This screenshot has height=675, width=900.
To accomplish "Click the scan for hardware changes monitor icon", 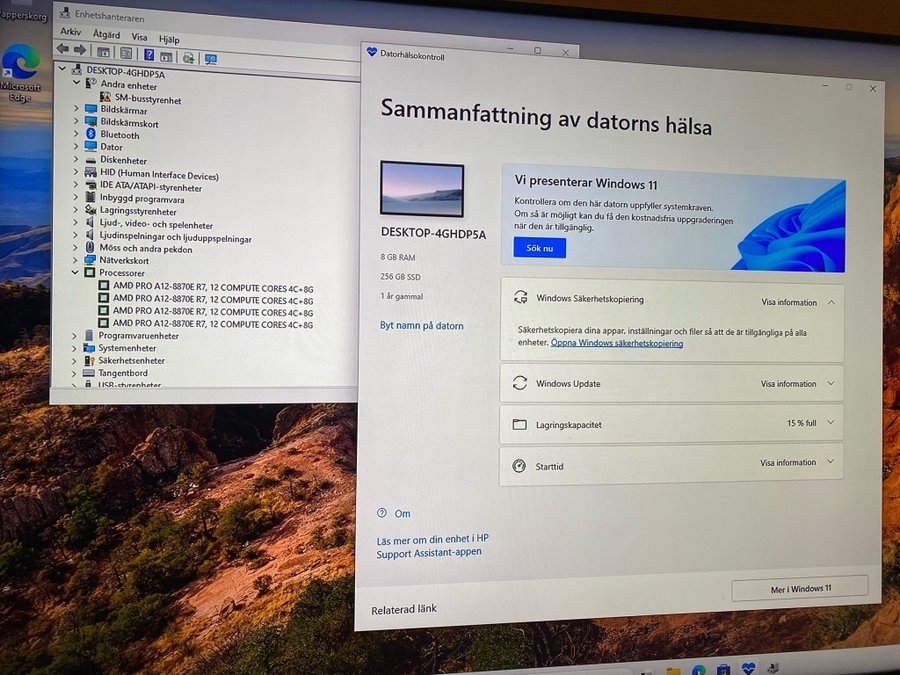I will coord(210,59).
